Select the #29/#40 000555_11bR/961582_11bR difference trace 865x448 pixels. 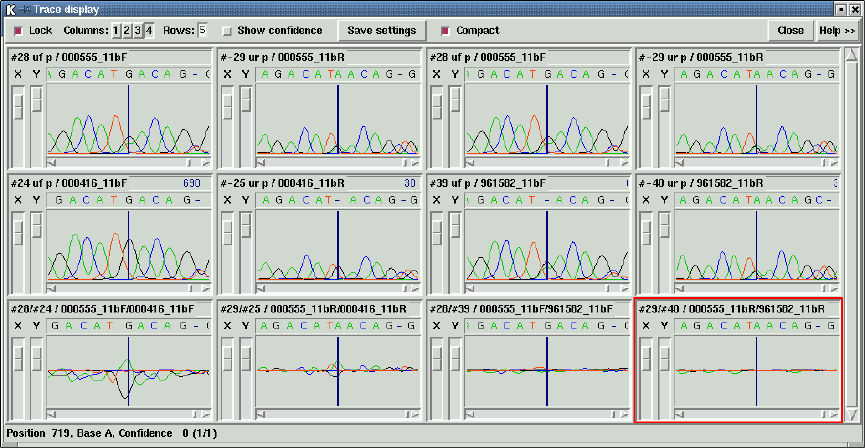[738, 360]
